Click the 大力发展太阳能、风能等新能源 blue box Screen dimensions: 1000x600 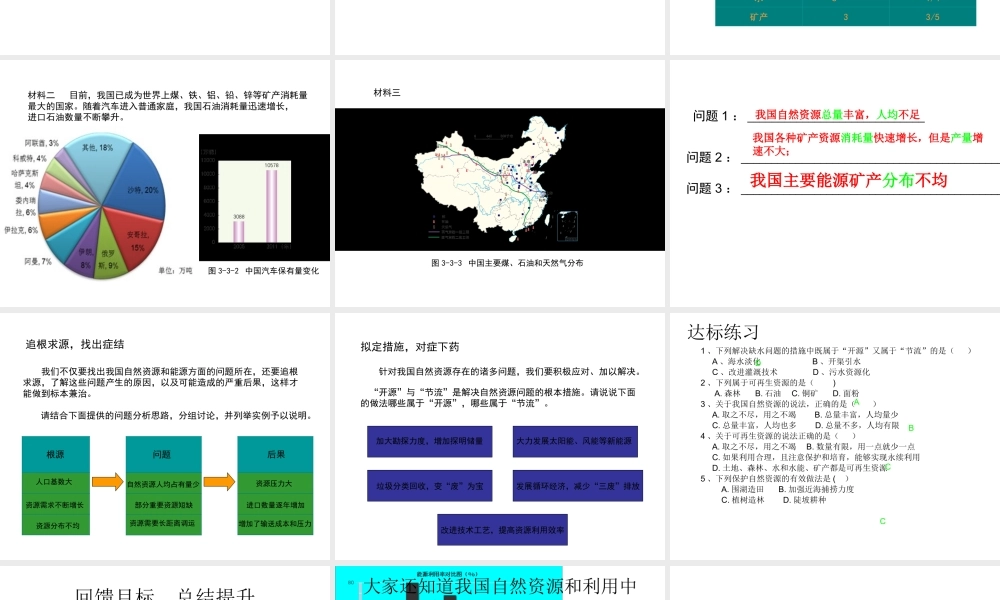point(575,441)
